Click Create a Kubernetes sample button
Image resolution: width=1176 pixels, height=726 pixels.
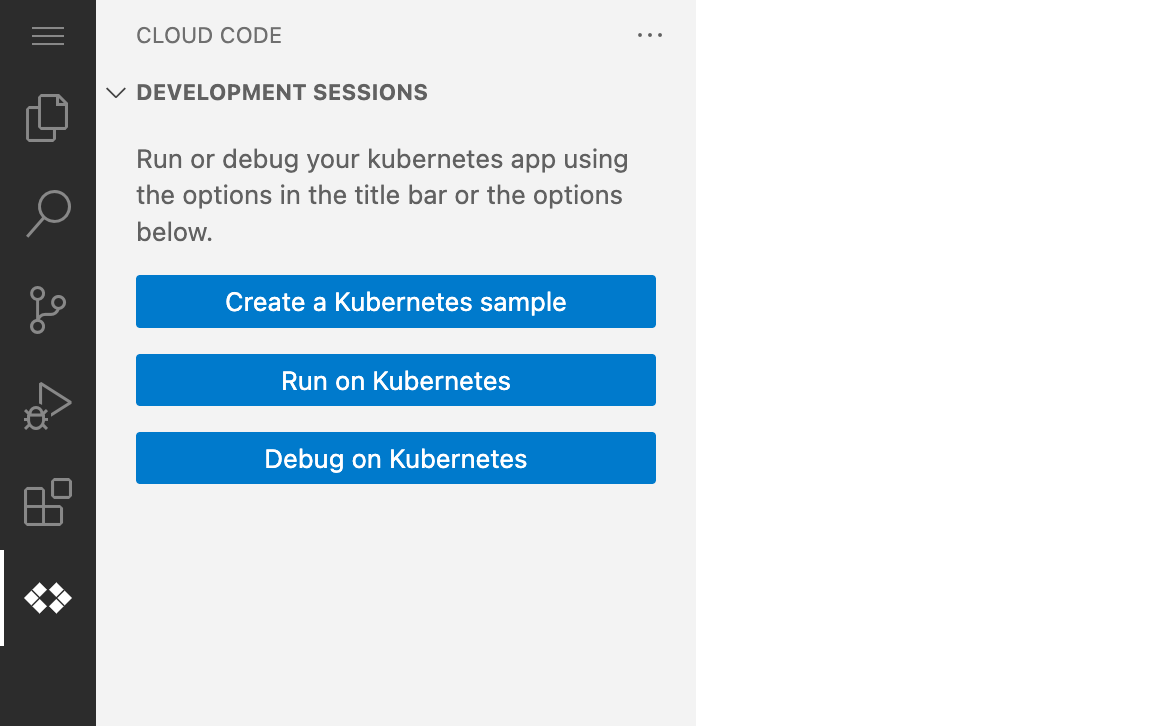click(x=396, y=302)
